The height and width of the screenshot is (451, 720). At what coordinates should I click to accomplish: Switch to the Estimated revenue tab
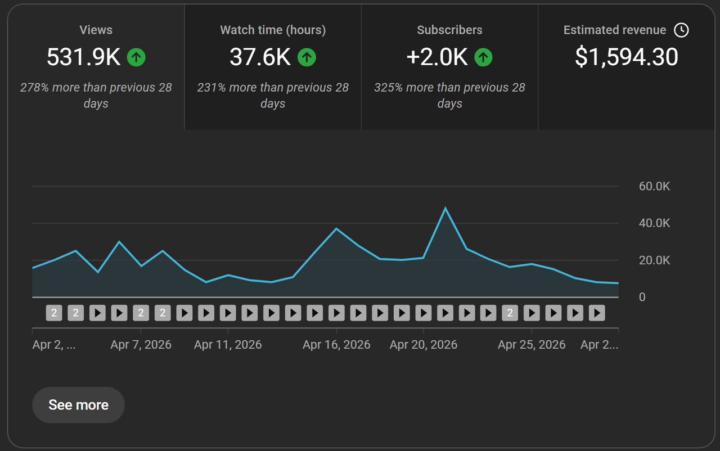tap(626, 67)
